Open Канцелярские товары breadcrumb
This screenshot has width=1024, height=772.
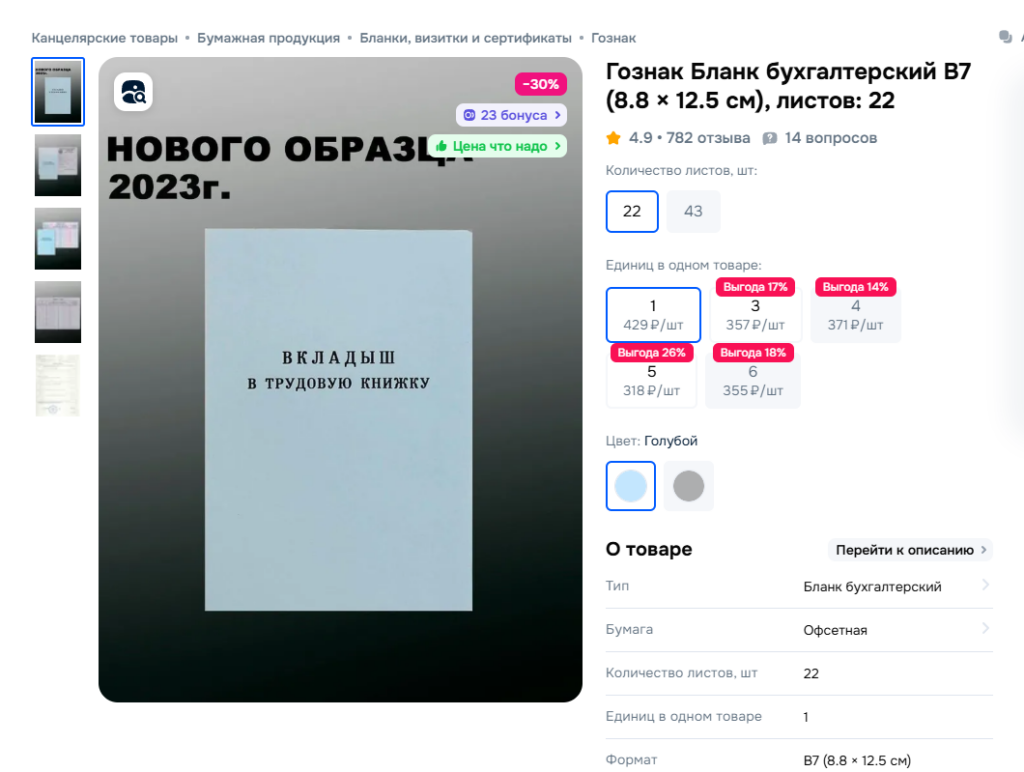coord(104,38)
